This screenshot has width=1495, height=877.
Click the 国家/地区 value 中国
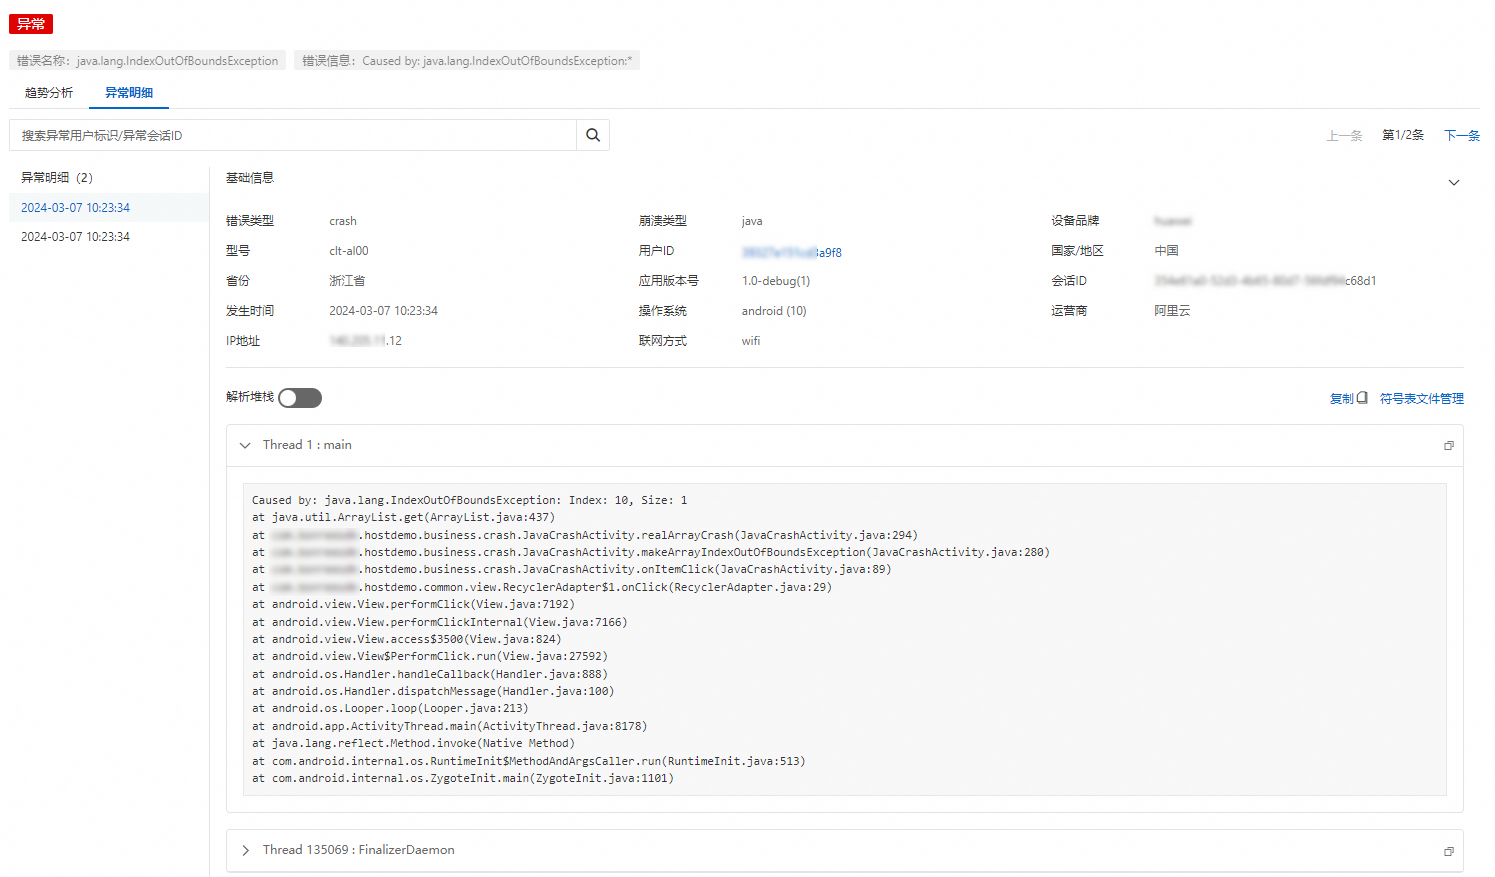tap(1167, 251)
